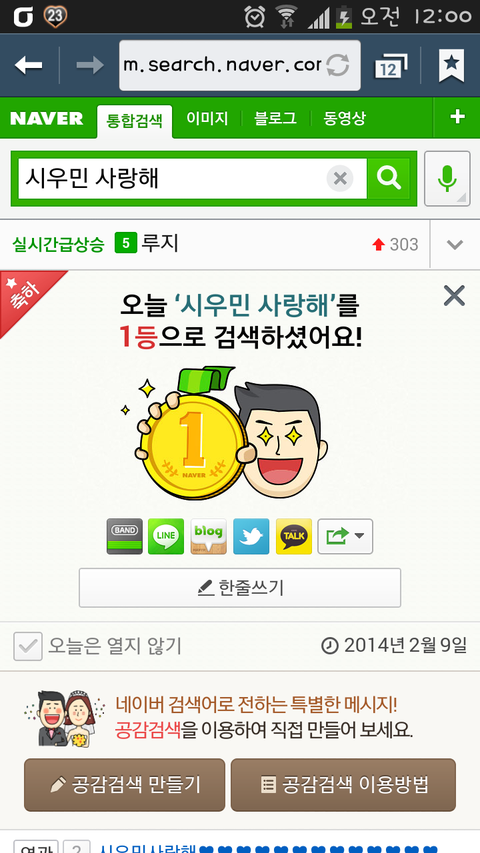Tap the 공감검색 이용방법 button
480x853 pixels.
click(x=343, y=785)
